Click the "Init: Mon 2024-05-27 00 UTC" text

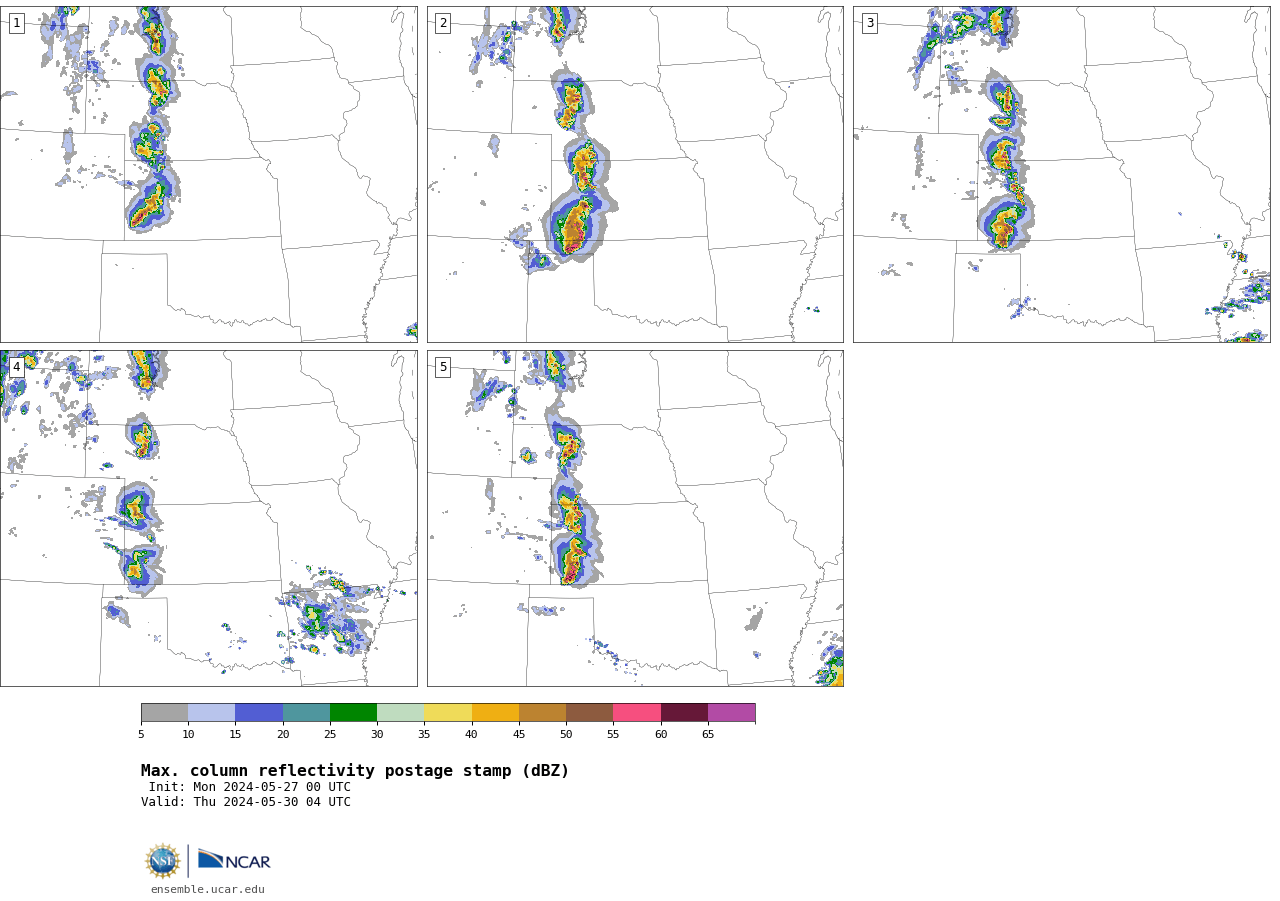(250, 787)
